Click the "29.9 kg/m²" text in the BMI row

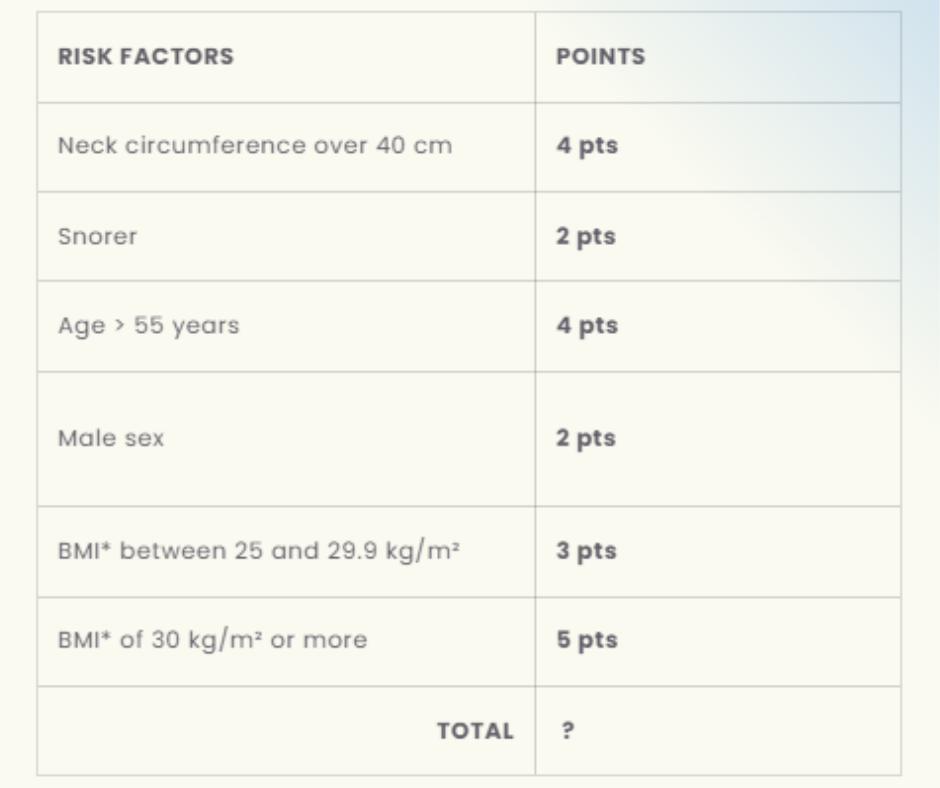click(x=392, y=551)
